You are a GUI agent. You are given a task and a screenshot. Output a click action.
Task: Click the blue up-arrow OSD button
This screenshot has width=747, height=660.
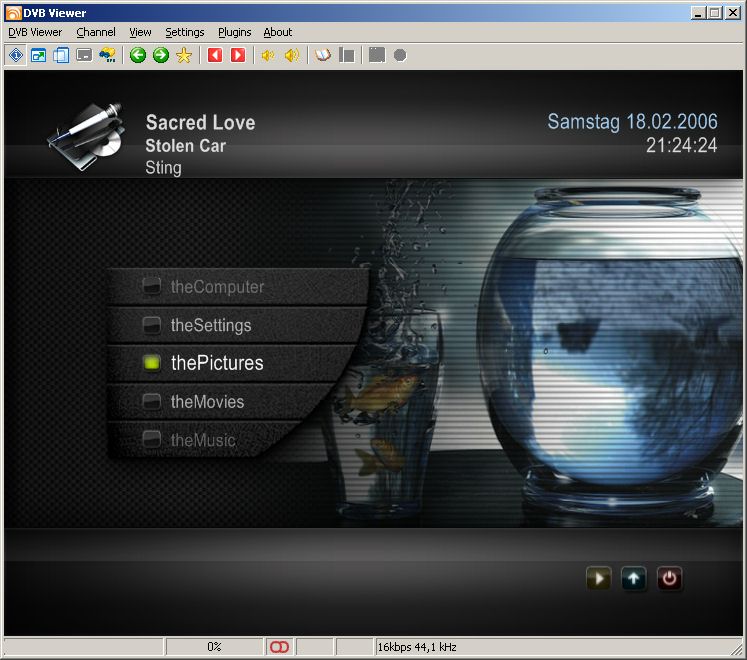click(634, 579)
